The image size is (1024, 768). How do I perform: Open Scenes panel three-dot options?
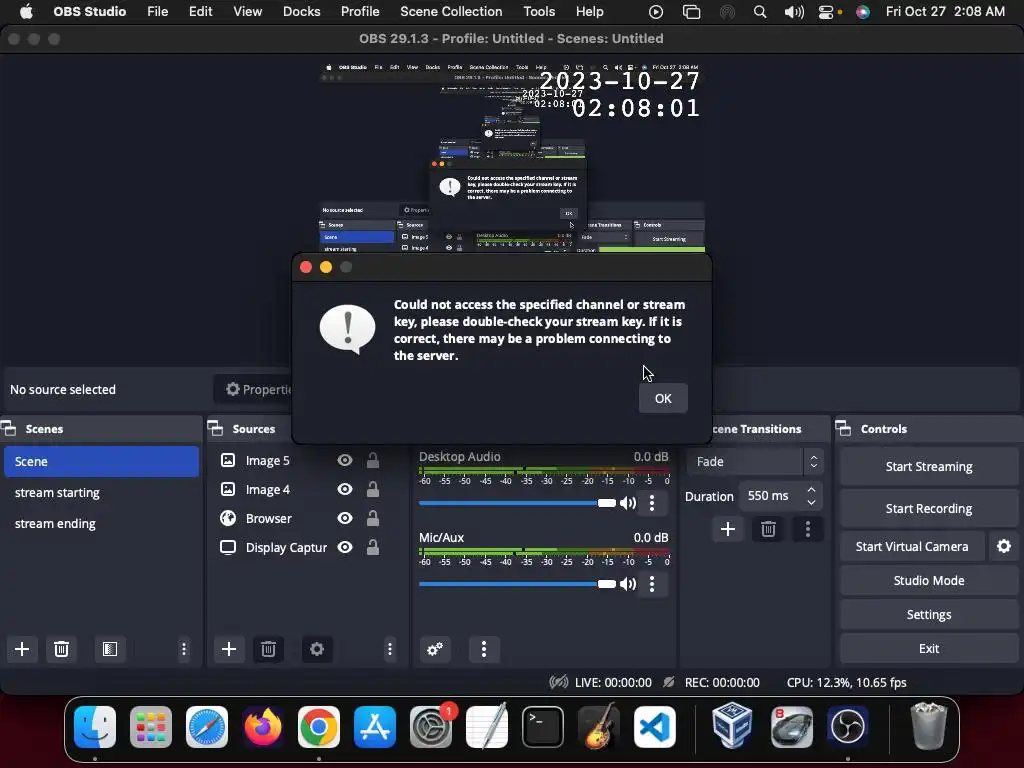[x=184, y=648]
